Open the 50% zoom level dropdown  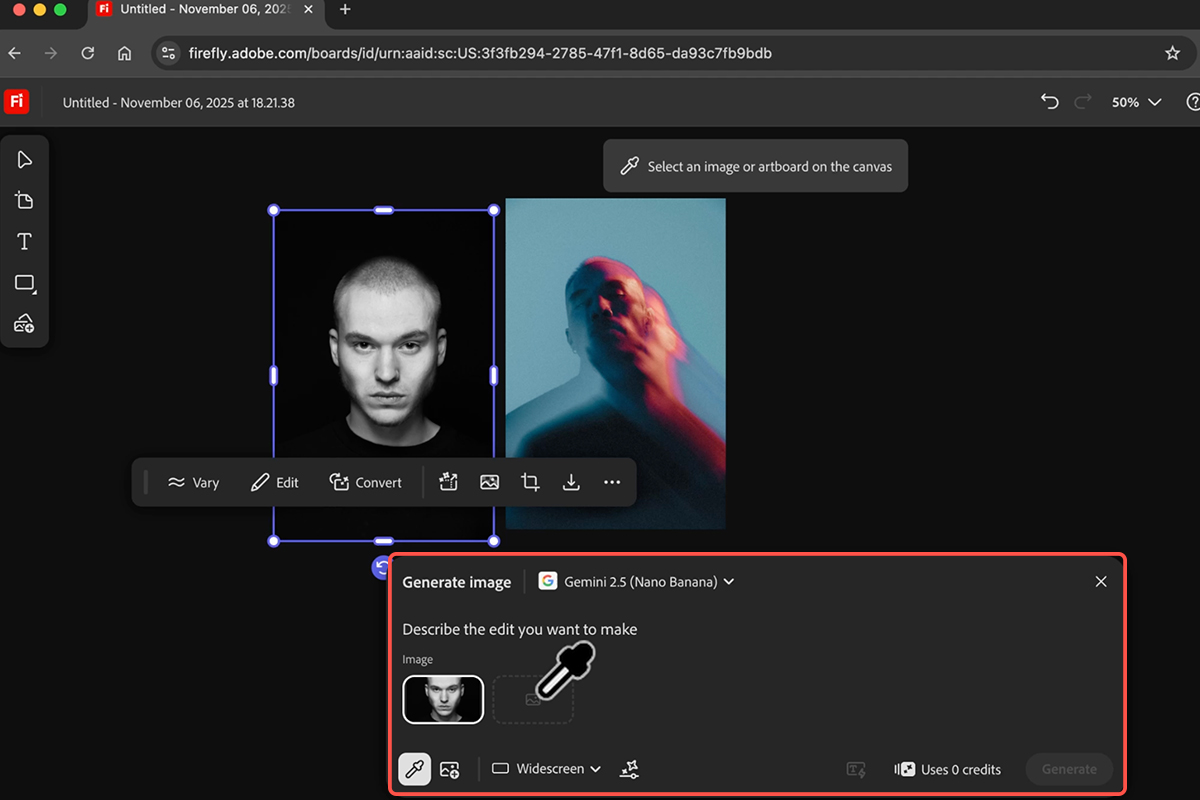tap(1137, 102)
